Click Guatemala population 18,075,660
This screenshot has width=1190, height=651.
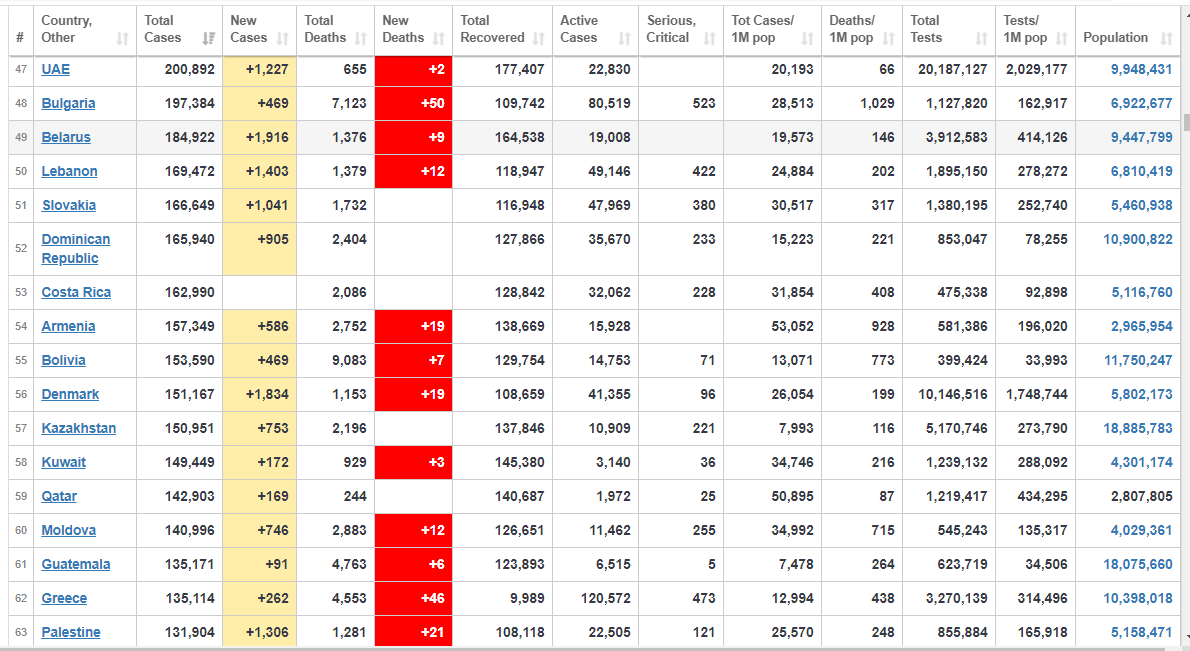tap(1138, 565)
